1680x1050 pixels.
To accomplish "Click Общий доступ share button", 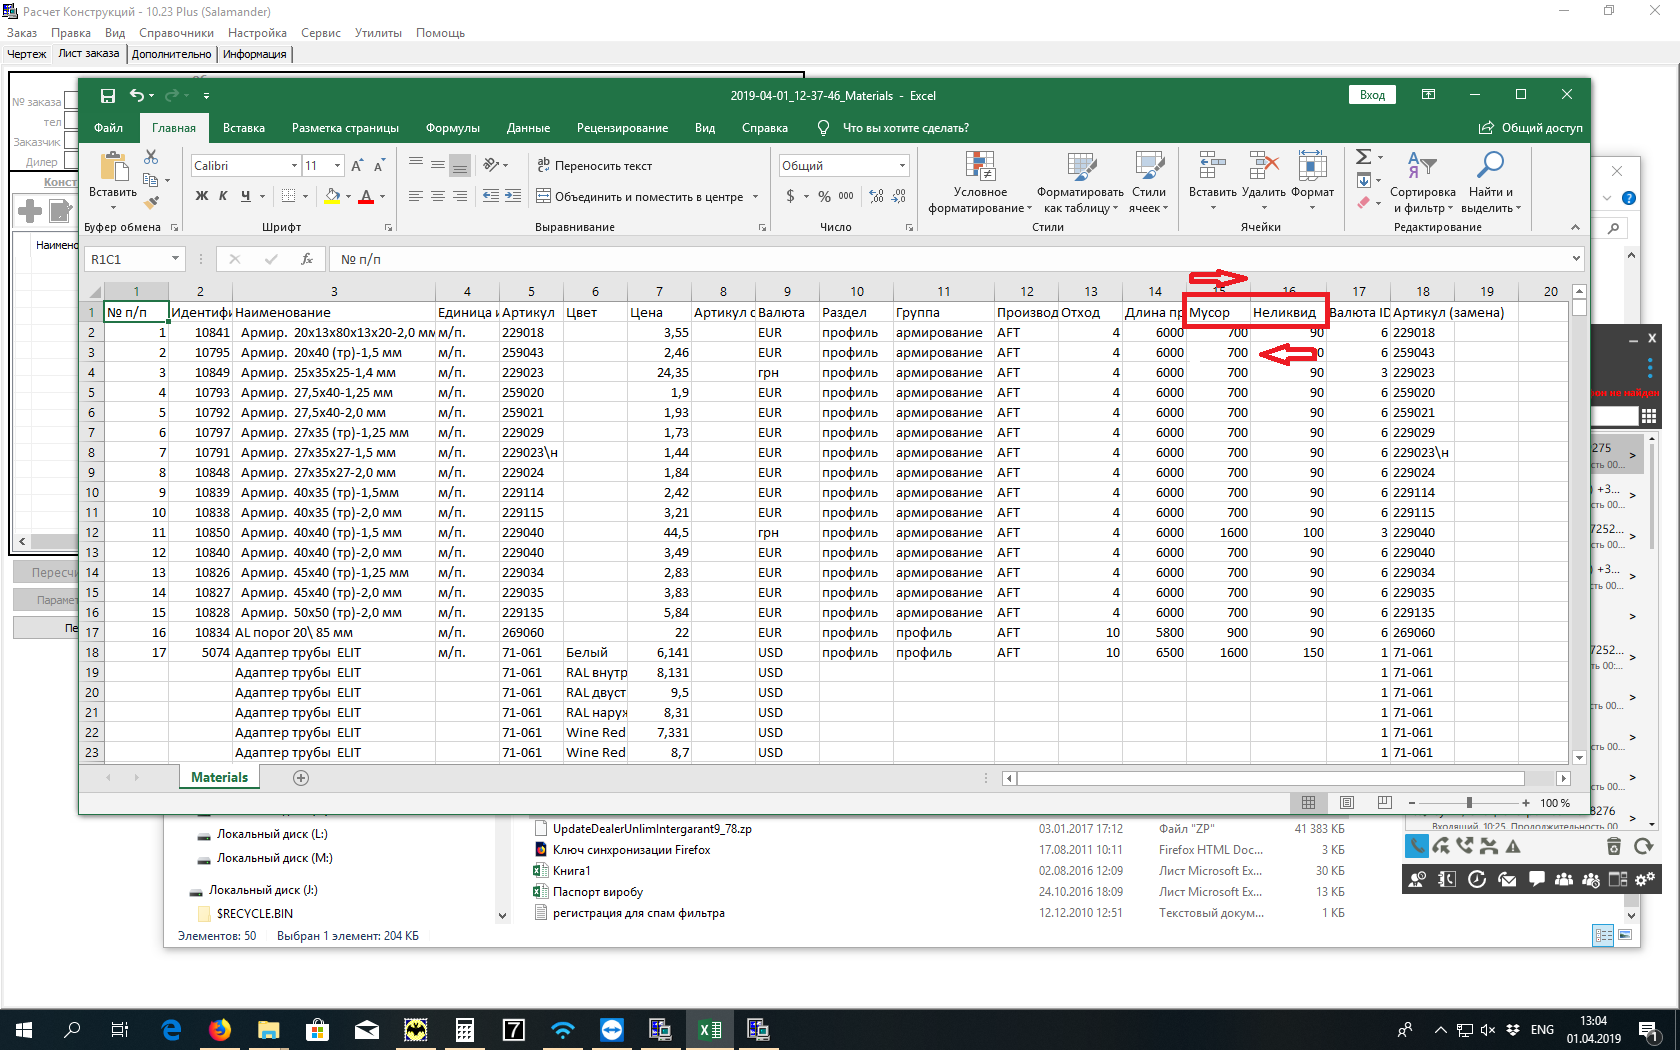I will [x=1530, y=128].
